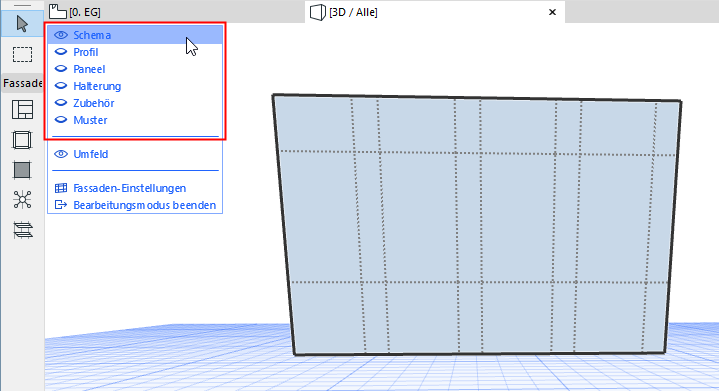
Task: Choose the Accessory tool icon
Action: tap(22, 230)
